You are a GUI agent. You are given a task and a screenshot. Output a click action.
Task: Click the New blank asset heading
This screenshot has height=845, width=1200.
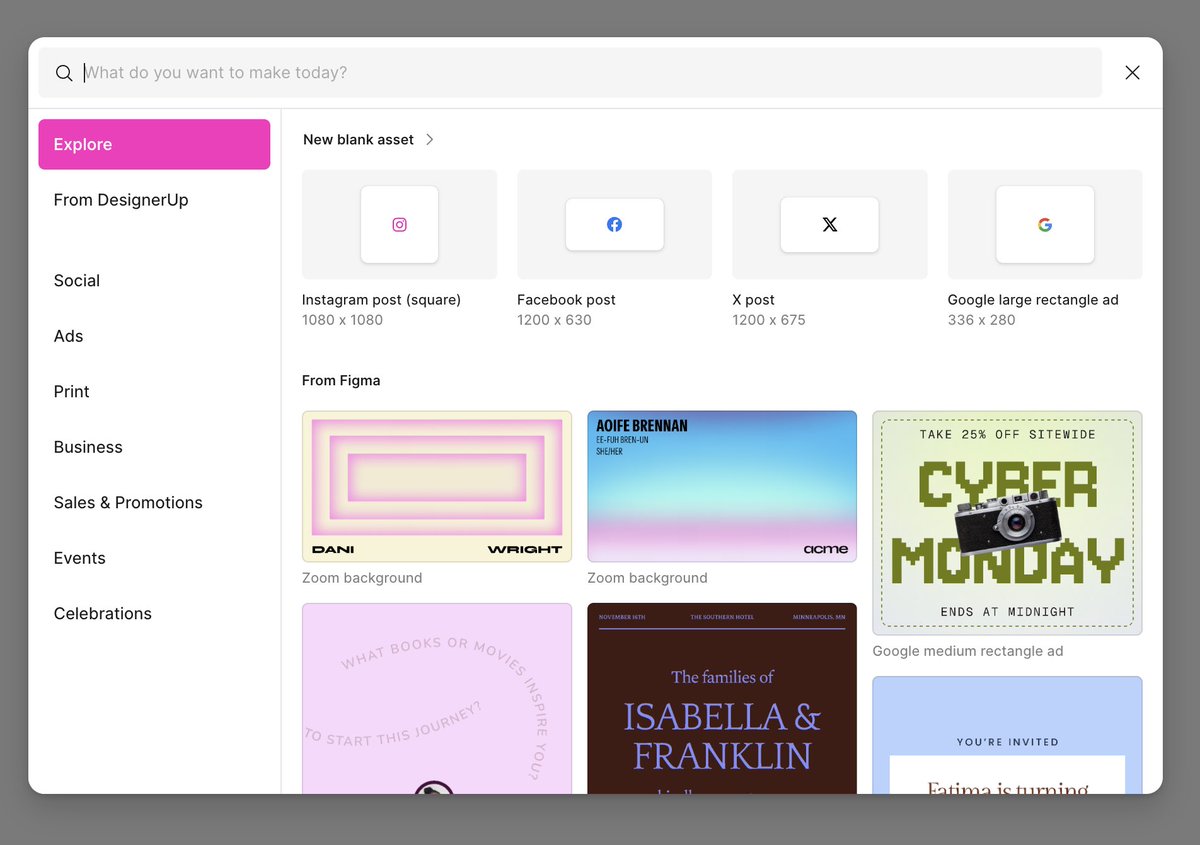tap(358, 140)
